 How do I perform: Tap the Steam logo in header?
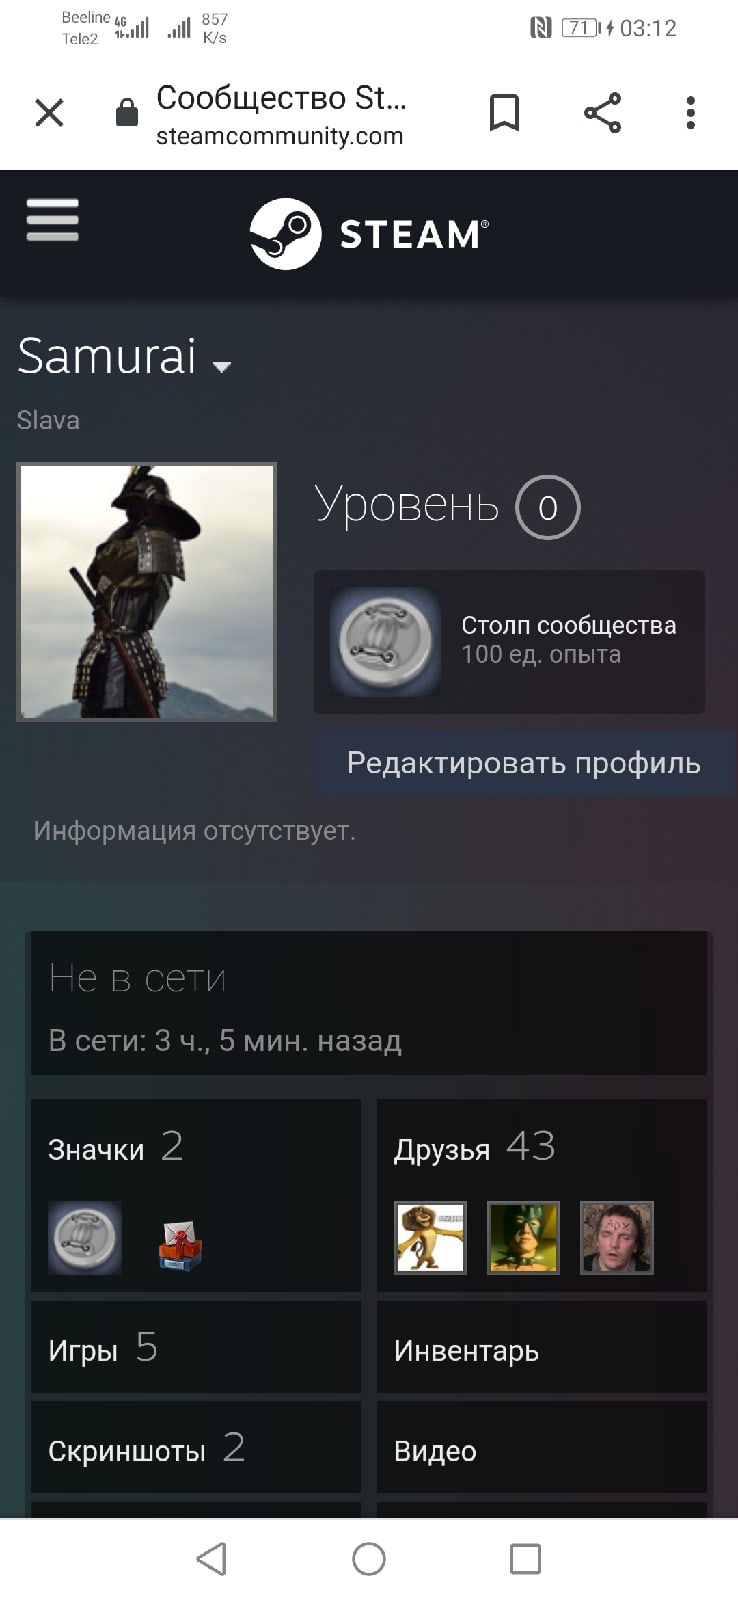[369, 234]
